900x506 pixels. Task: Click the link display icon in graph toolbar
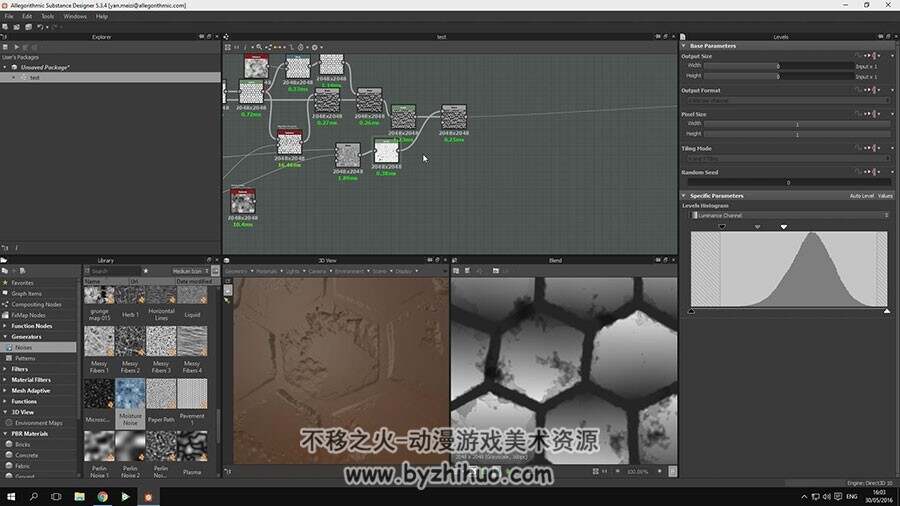pyautogui.click(x=268, y=47)
